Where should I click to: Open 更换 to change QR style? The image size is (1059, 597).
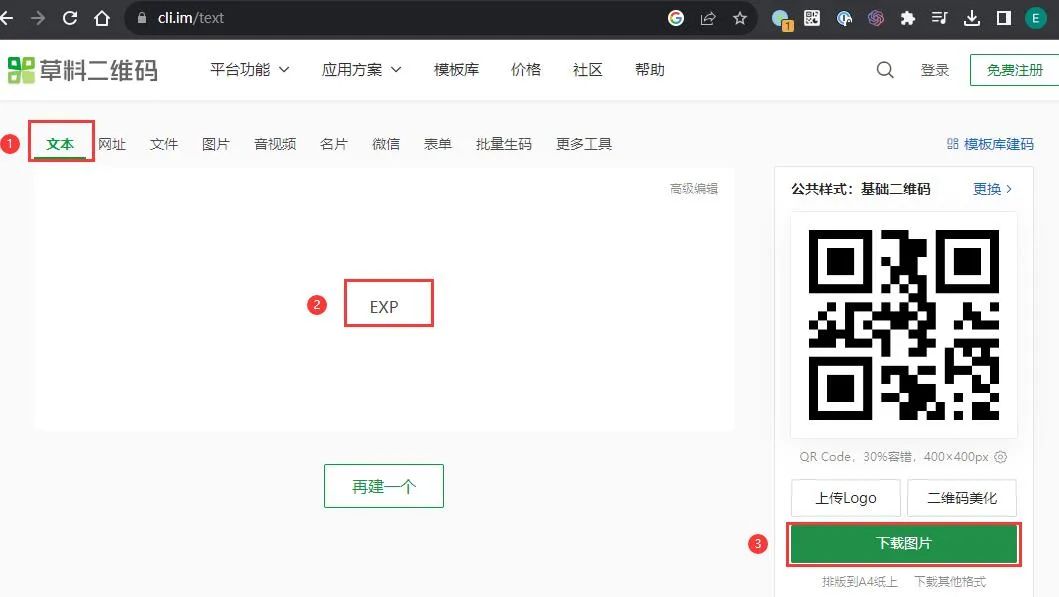click(992, 189)
